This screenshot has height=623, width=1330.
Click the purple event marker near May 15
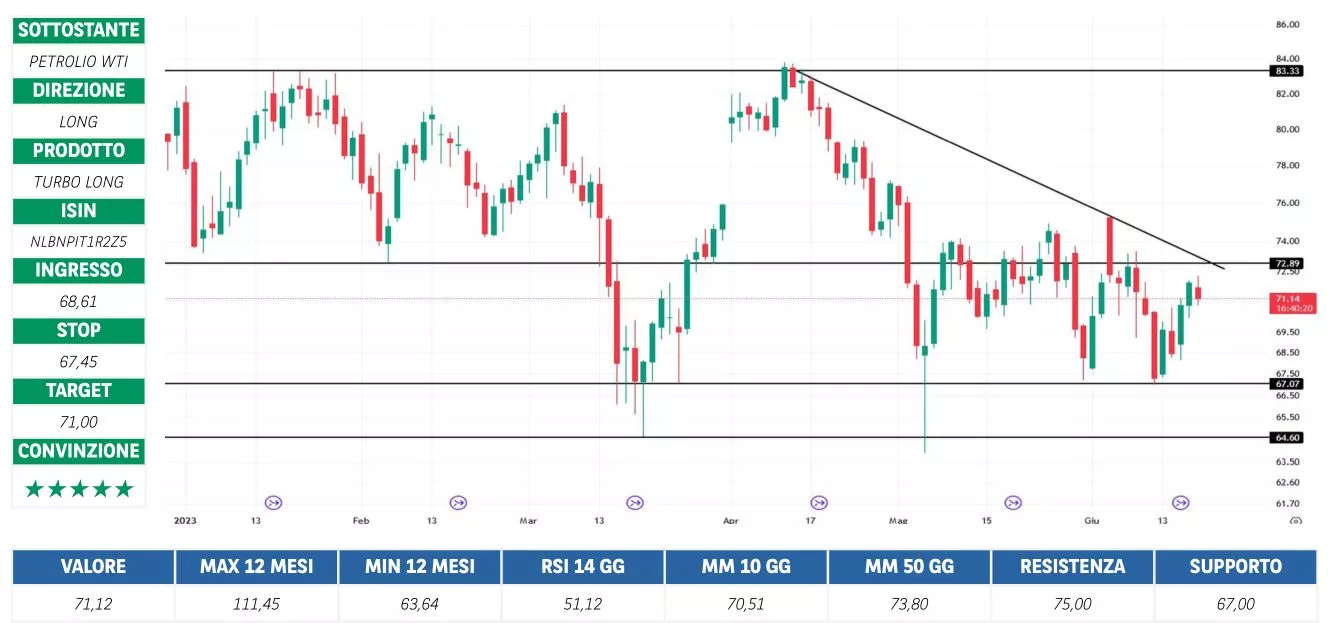(x=1013, y=502)
